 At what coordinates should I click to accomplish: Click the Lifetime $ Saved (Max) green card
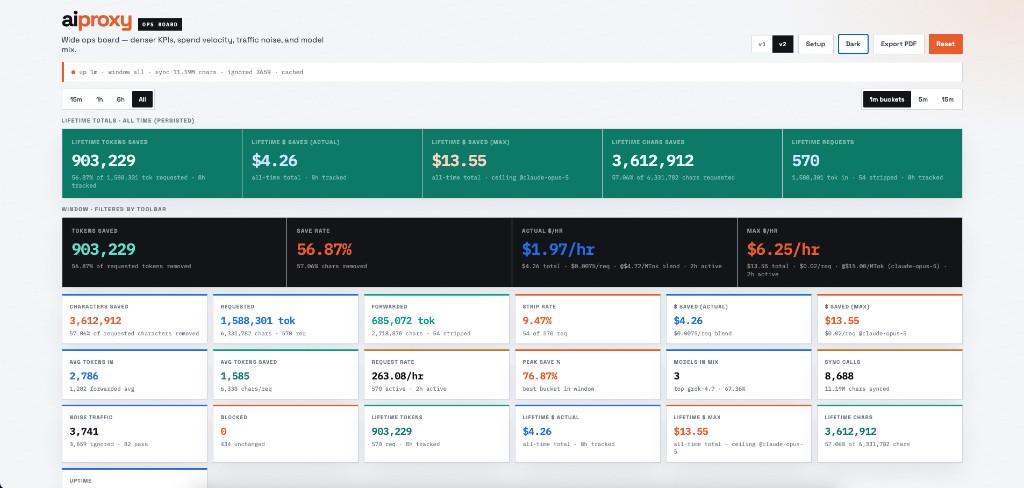[513, 163]
